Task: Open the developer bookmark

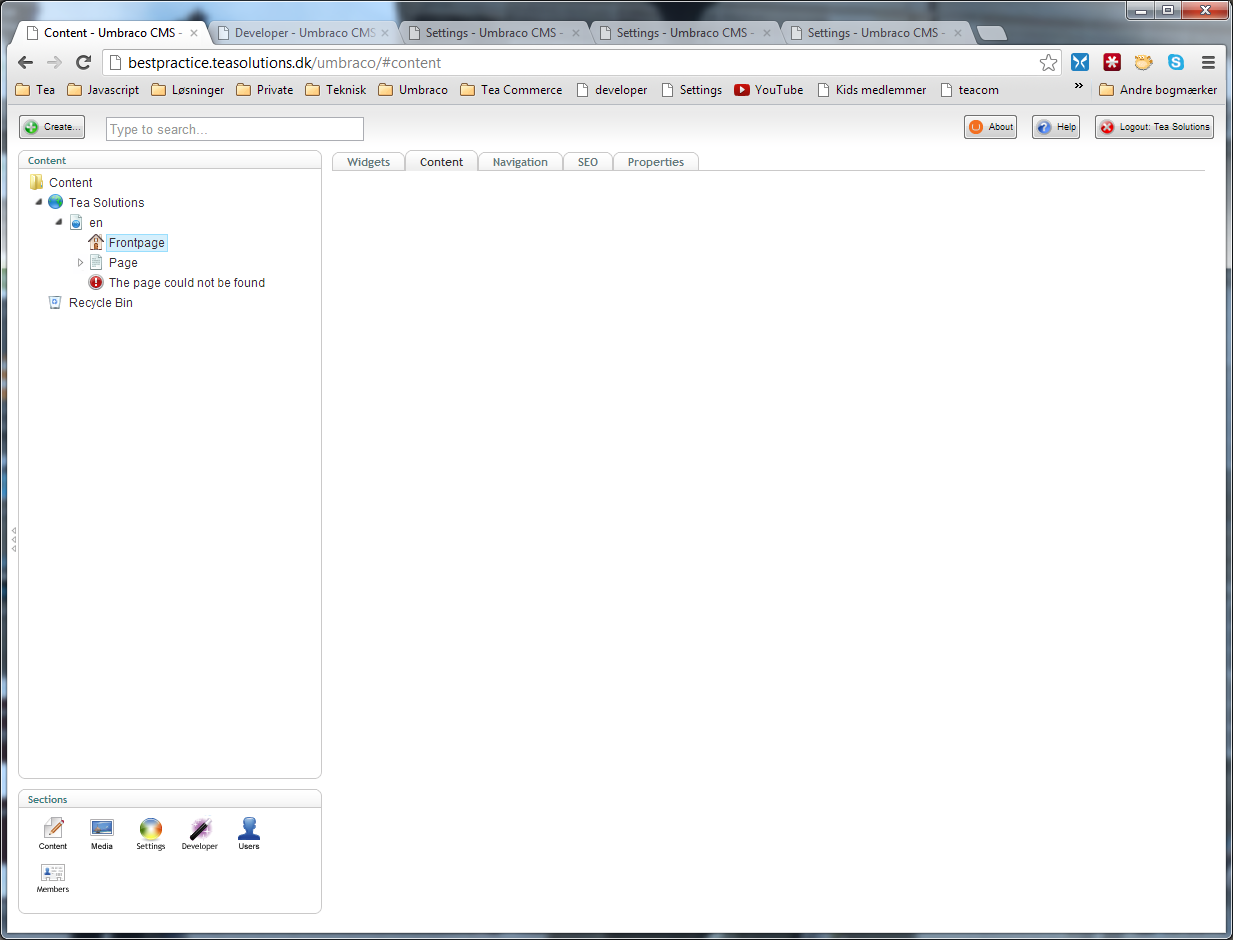Action: 611,90
